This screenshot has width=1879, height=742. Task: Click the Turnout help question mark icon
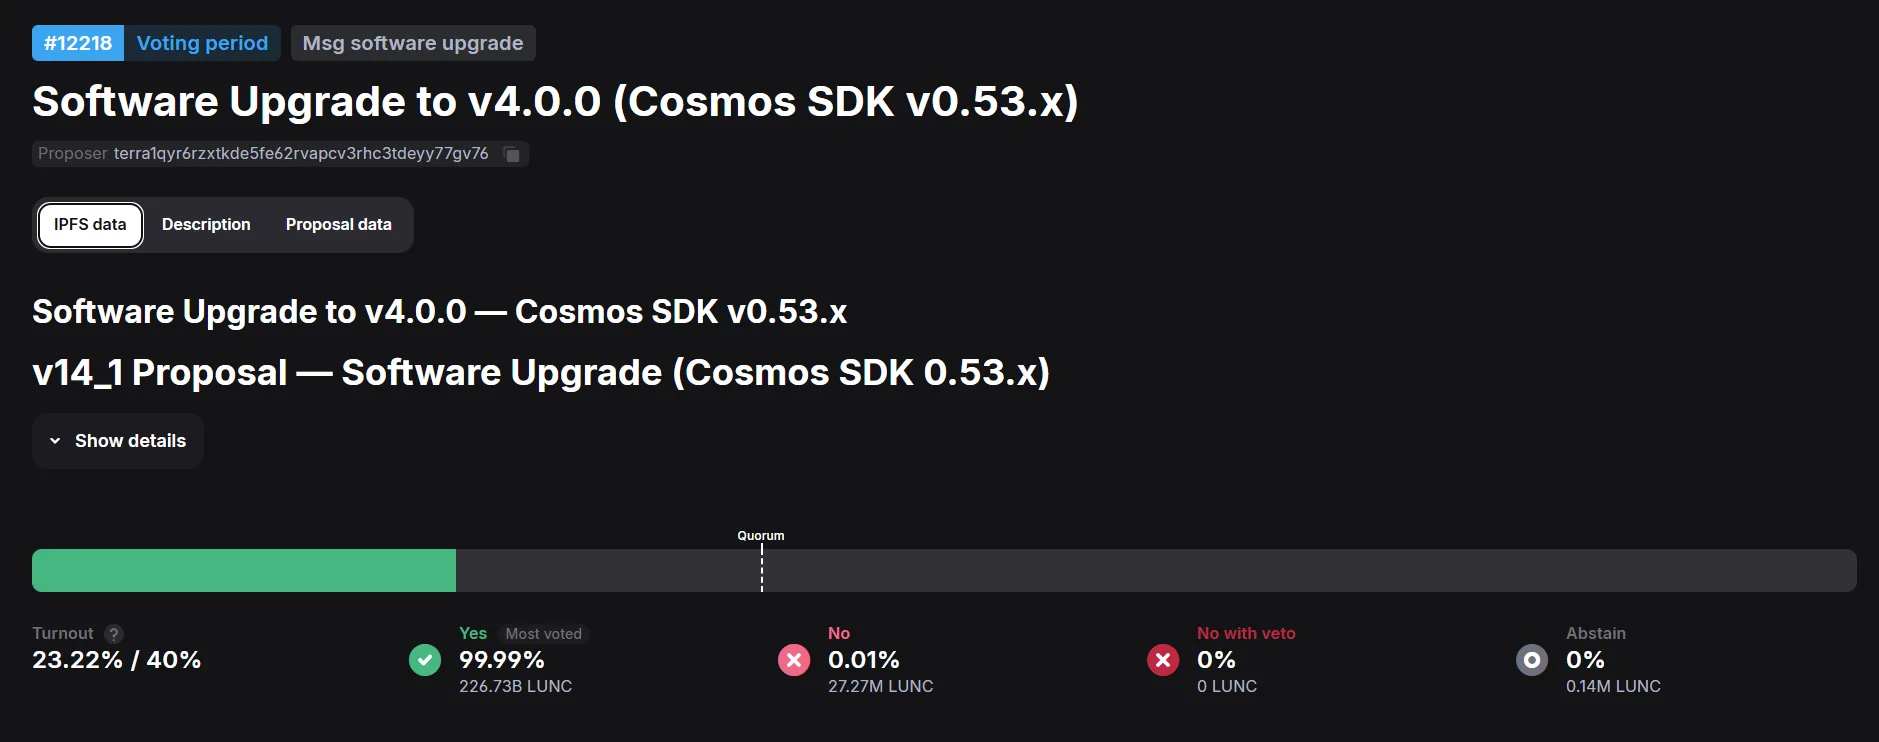(x=114, y=634)
